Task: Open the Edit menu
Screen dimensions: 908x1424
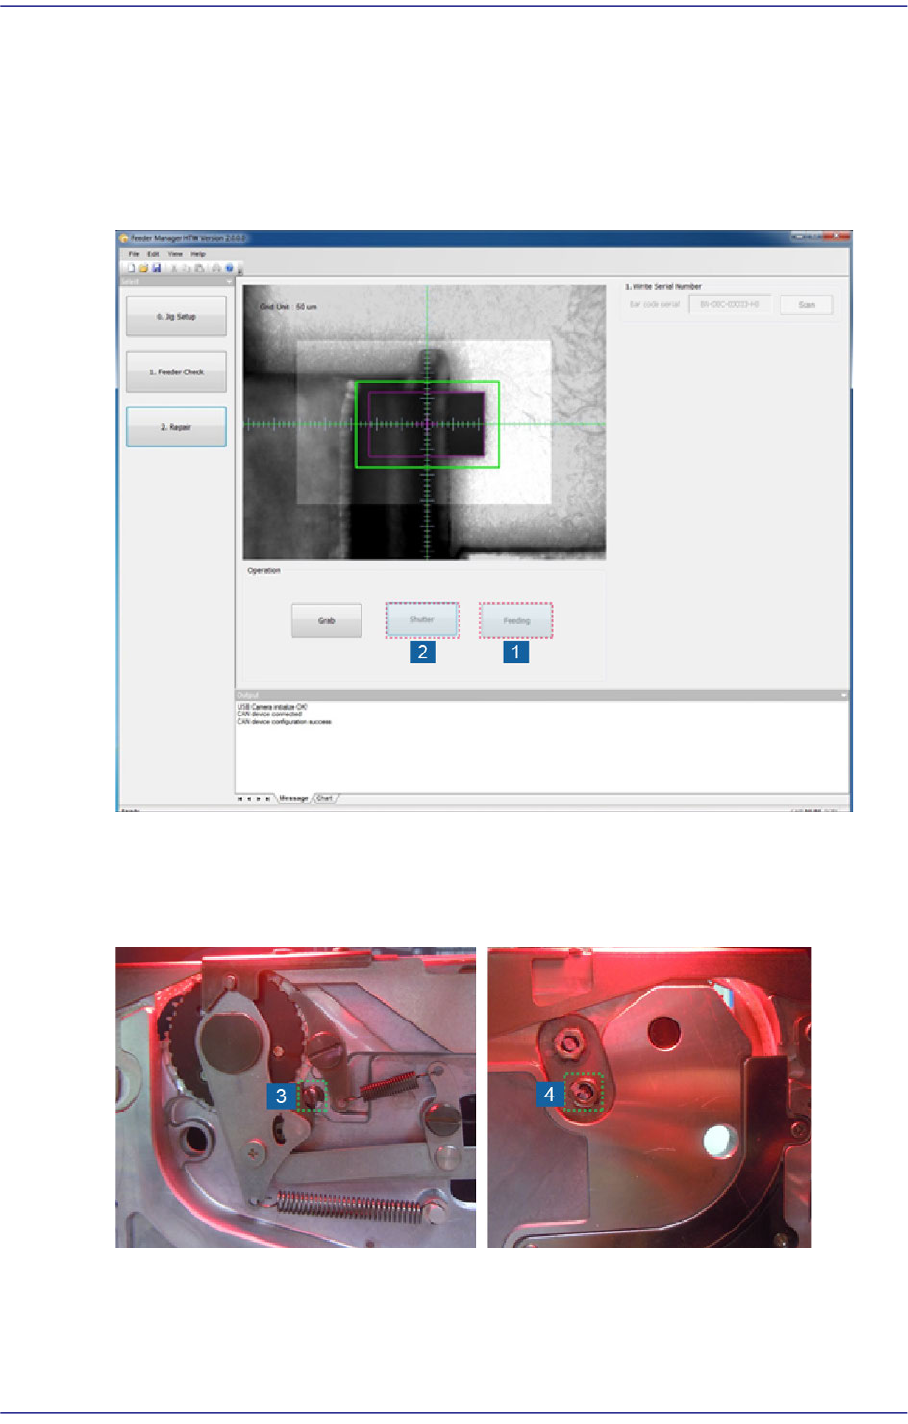Action: (153, 254)
